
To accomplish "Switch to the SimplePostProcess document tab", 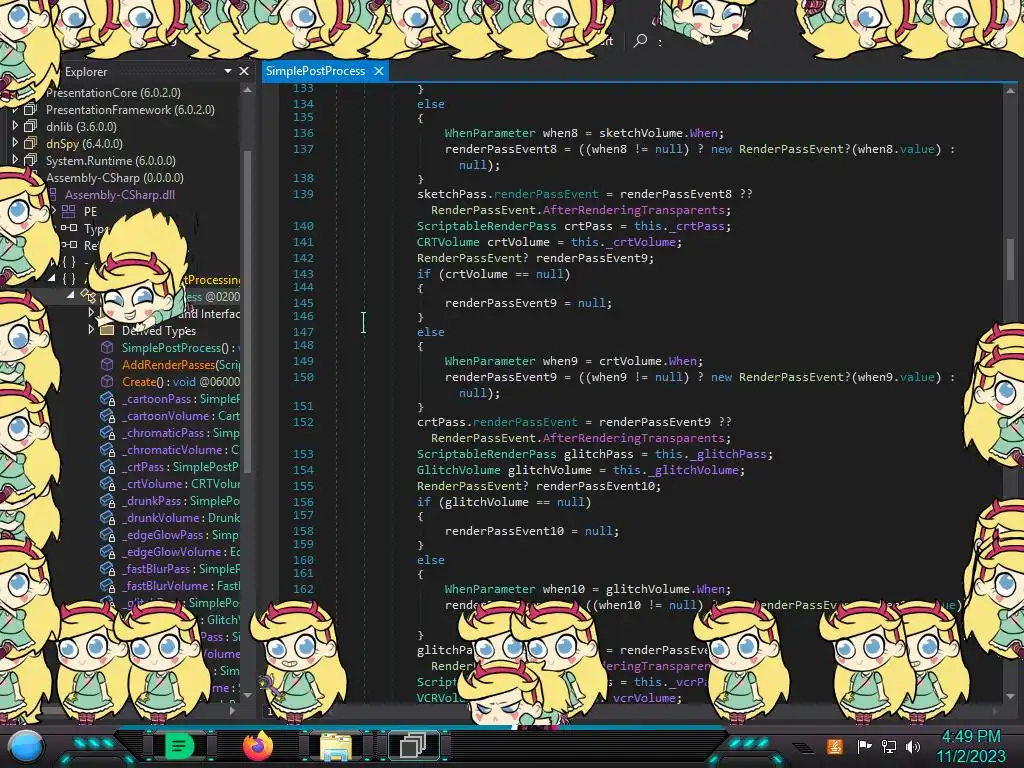I will 315,71.
